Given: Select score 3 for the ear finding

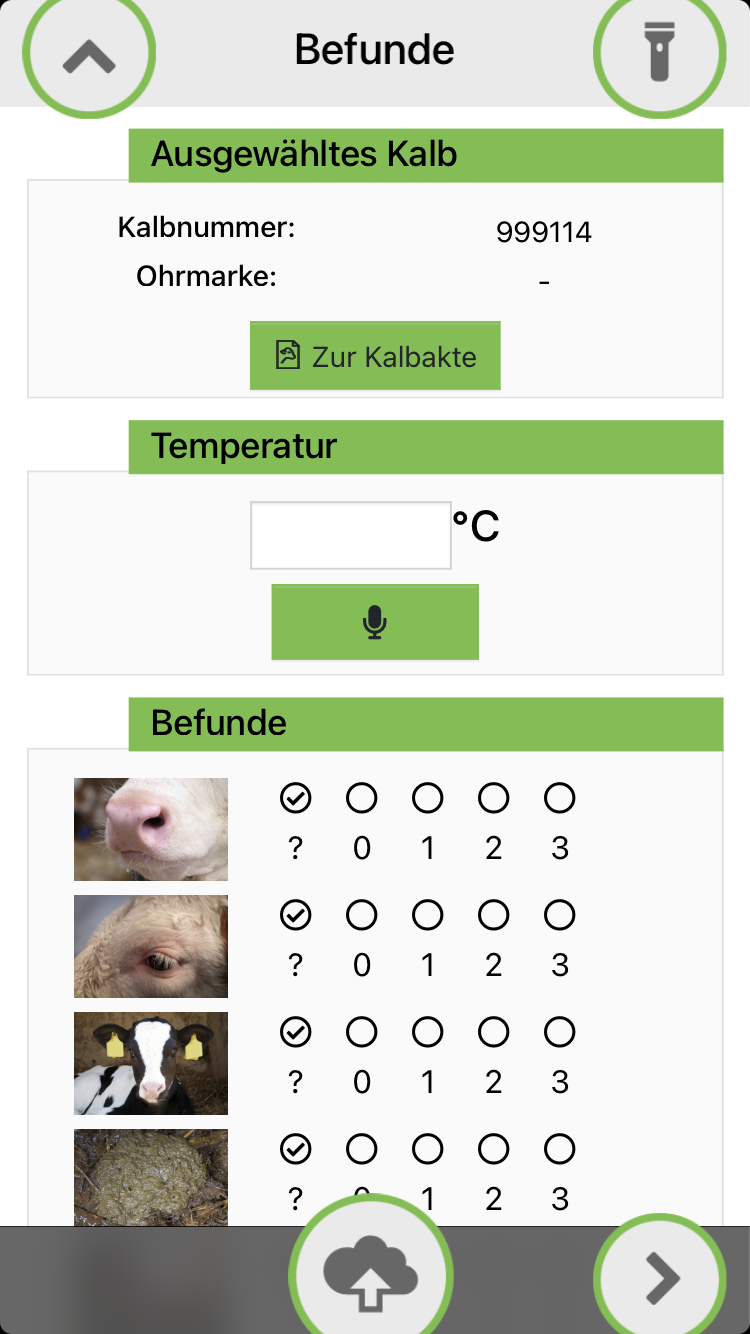Looking at the screenshot, I should coord(560,1032).
